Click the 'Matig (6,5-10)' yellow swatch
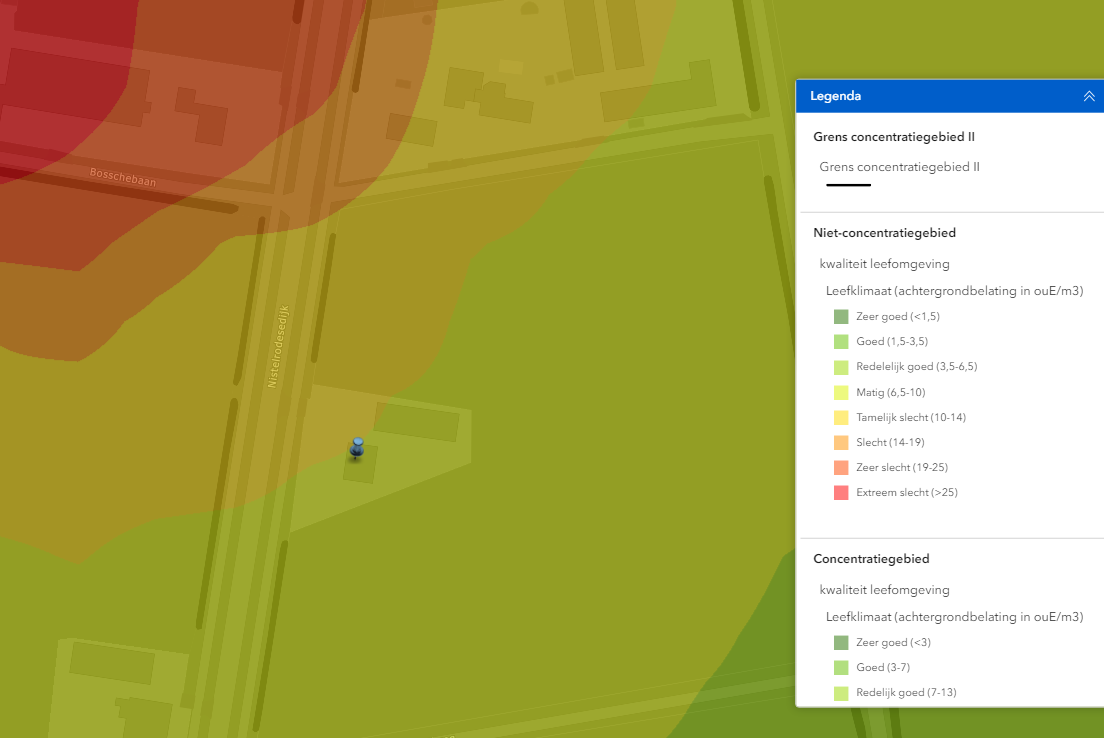1104x738 pixels. [x=841, y=392]
